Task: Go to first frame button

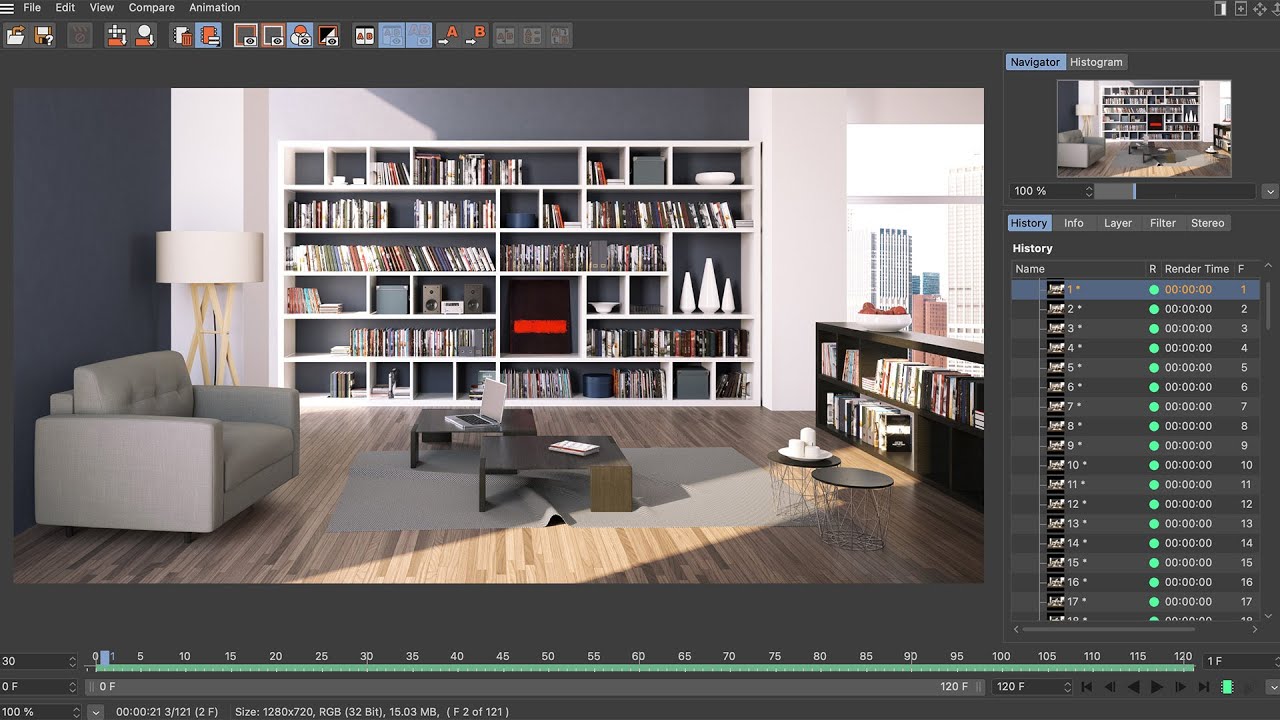Action: click(x=1086, y=687)
